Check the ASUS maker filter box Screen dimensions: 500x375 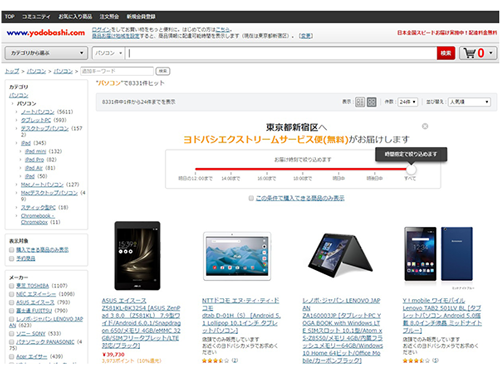(x=12, y=303)
